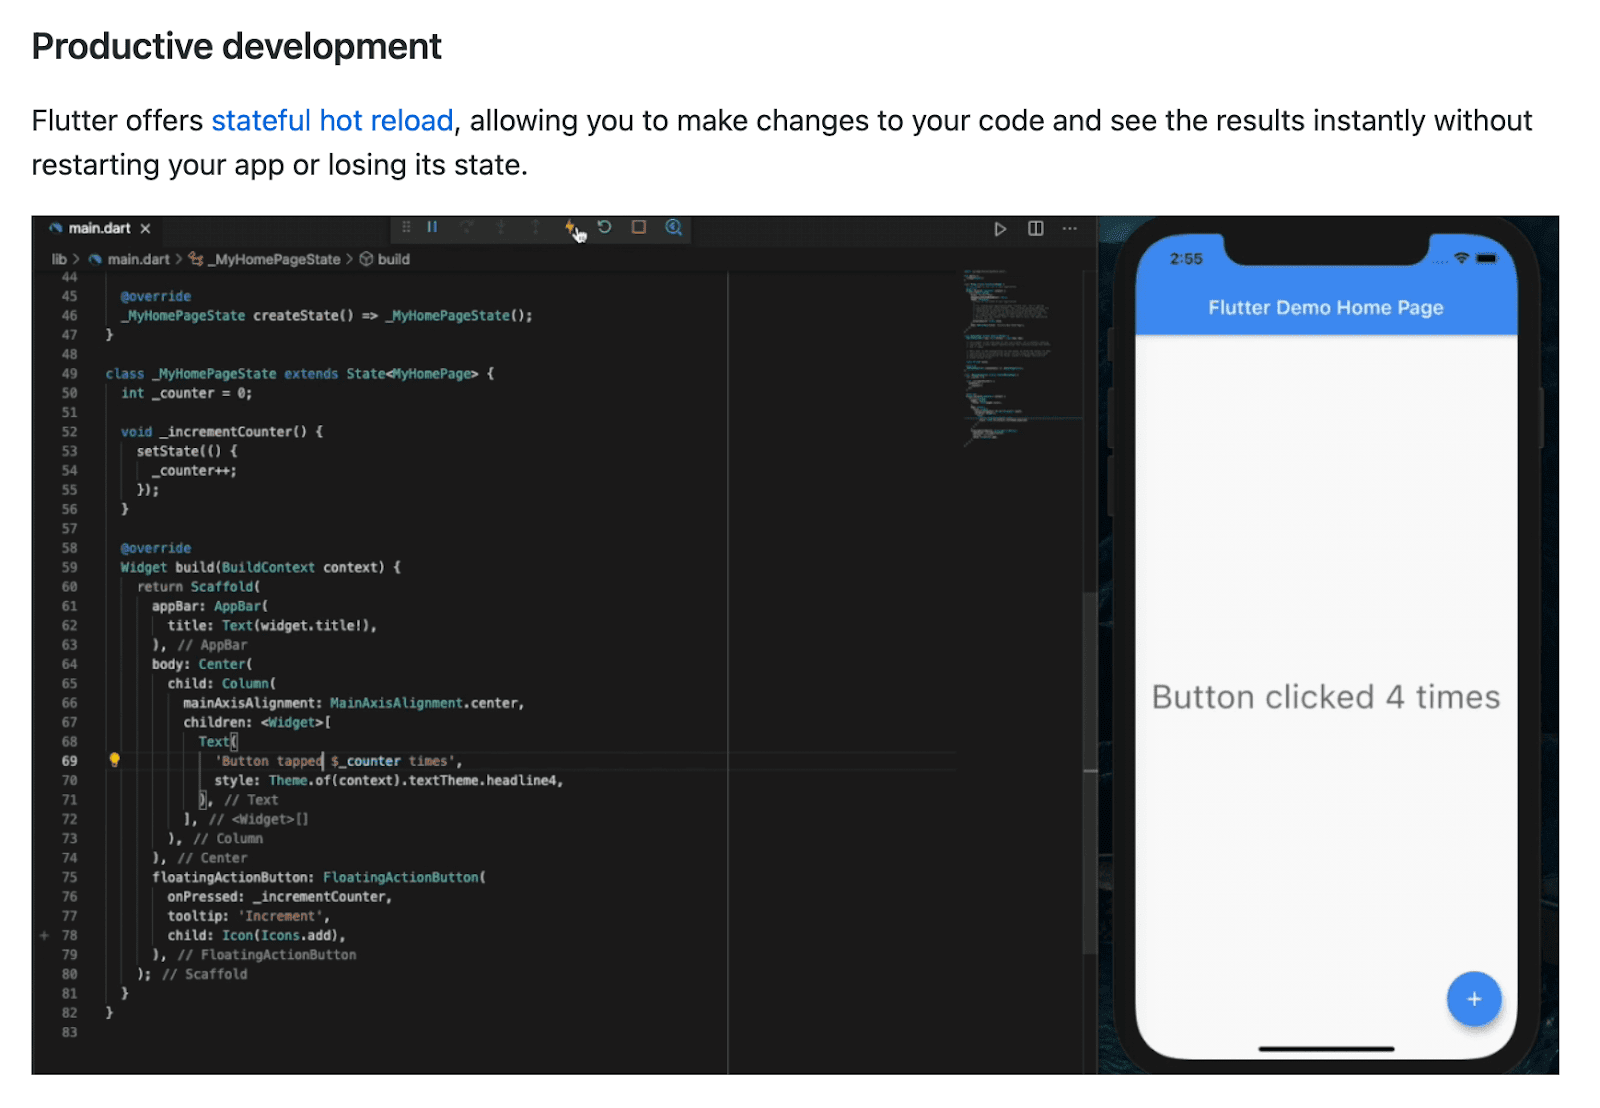Pause the debug session

point(432,228)
